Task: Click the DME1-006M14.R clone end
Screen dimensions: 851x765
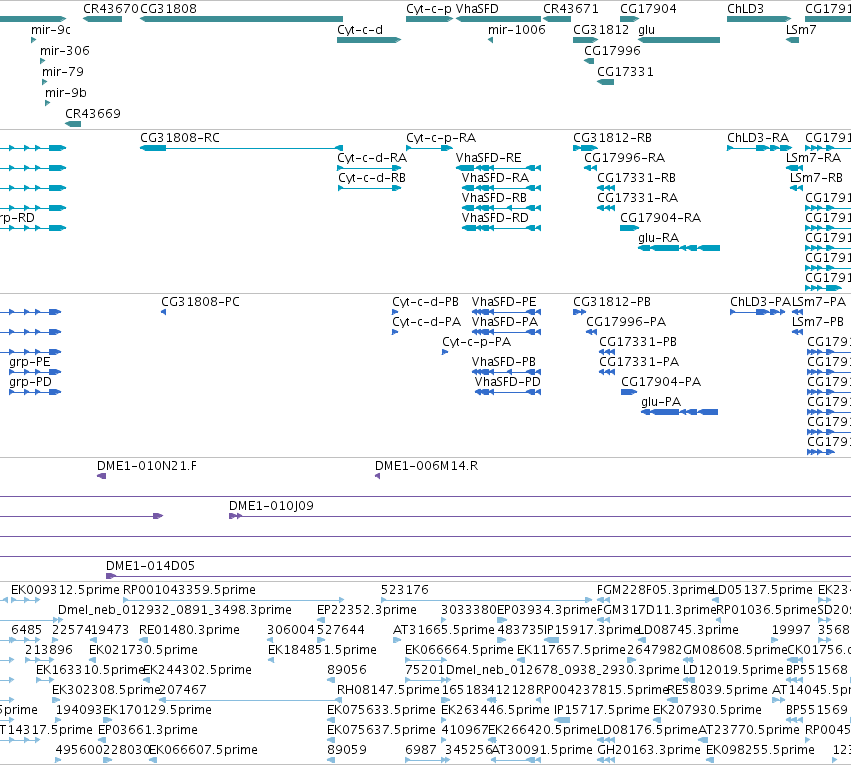Action: point(377,476)
